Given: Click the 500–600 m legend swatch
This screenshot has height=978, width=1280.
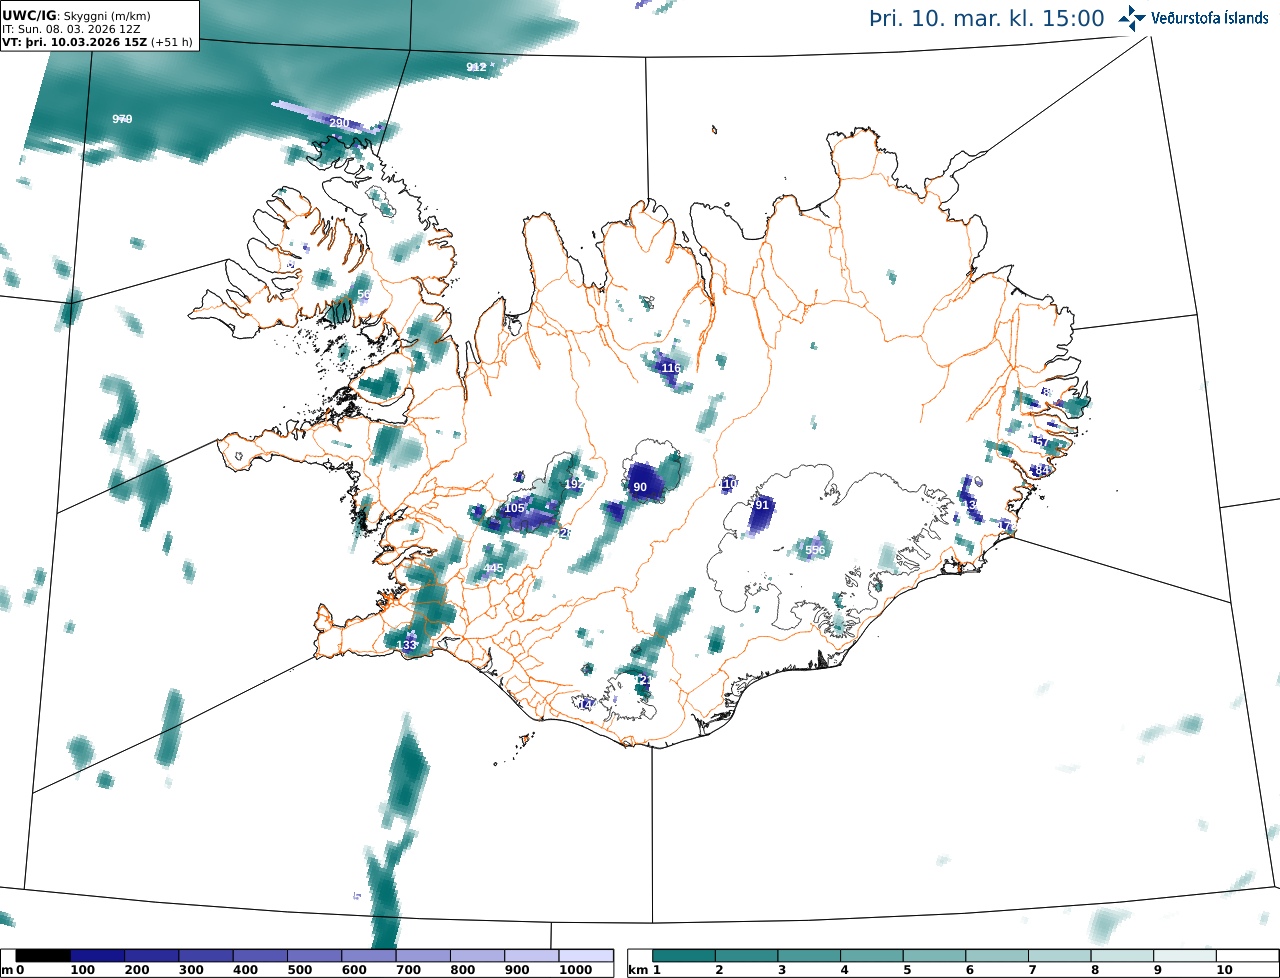Looking at the screenshot, I should [x=315, y=956].
